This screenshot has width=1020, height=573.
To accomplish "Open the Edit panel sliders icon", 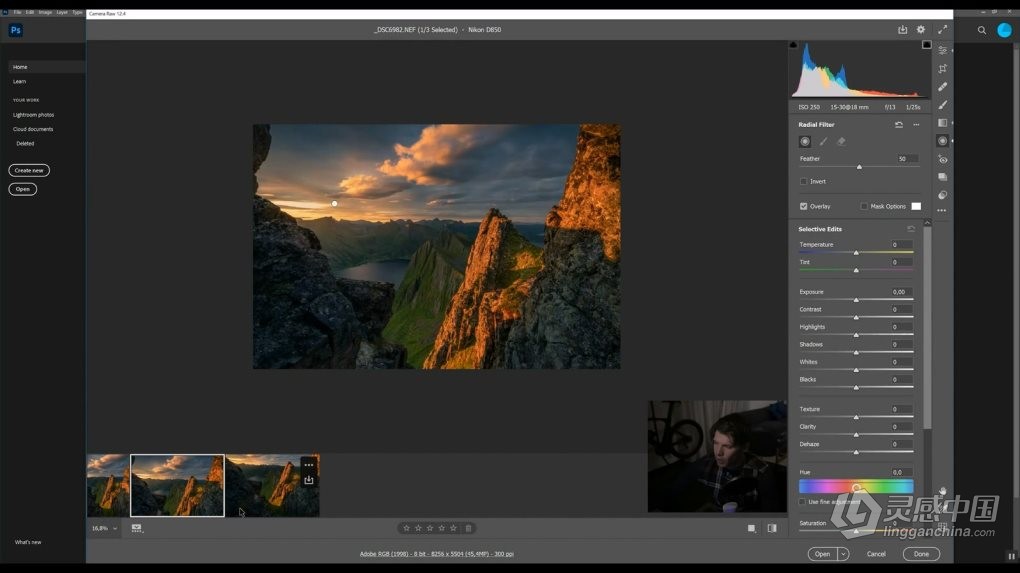I will (x=943, y=50).
